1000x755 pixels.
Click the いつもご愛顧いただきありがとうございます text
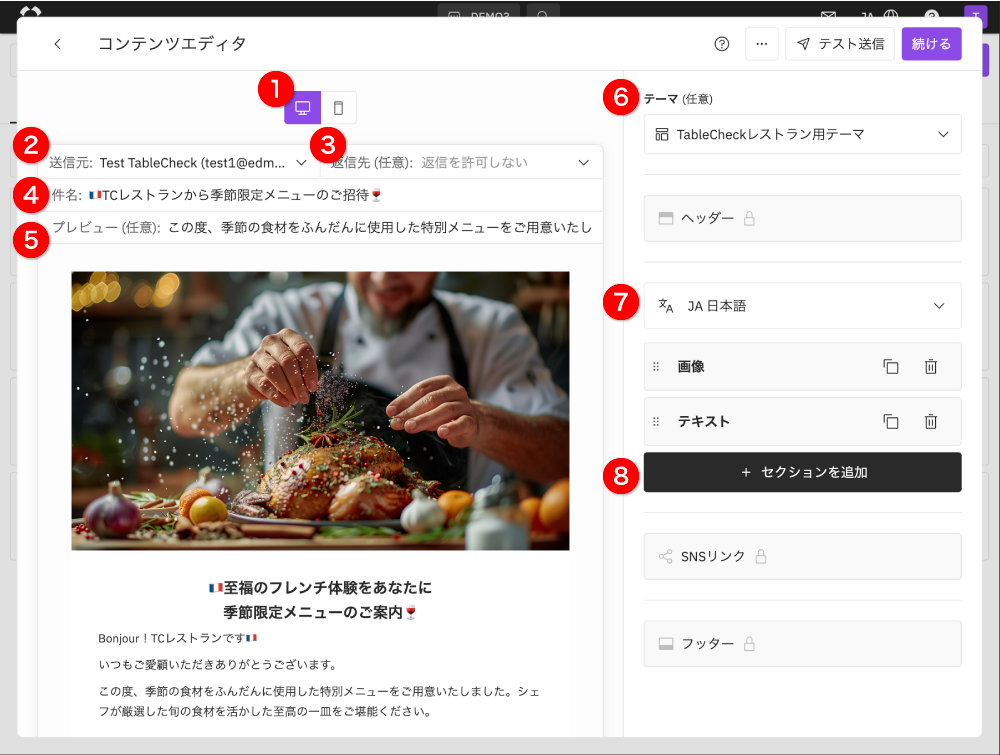coord(217,665)
